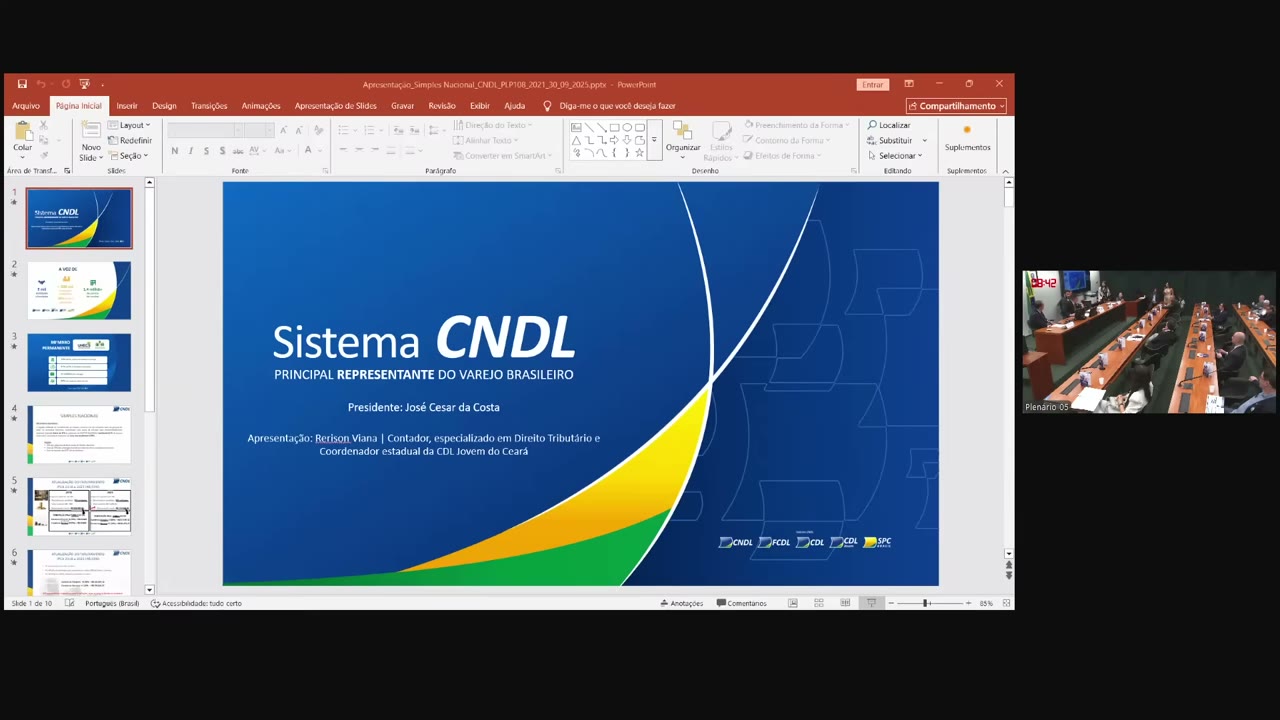
Task: Click the Colar paste icon
Action: (22, 133)
